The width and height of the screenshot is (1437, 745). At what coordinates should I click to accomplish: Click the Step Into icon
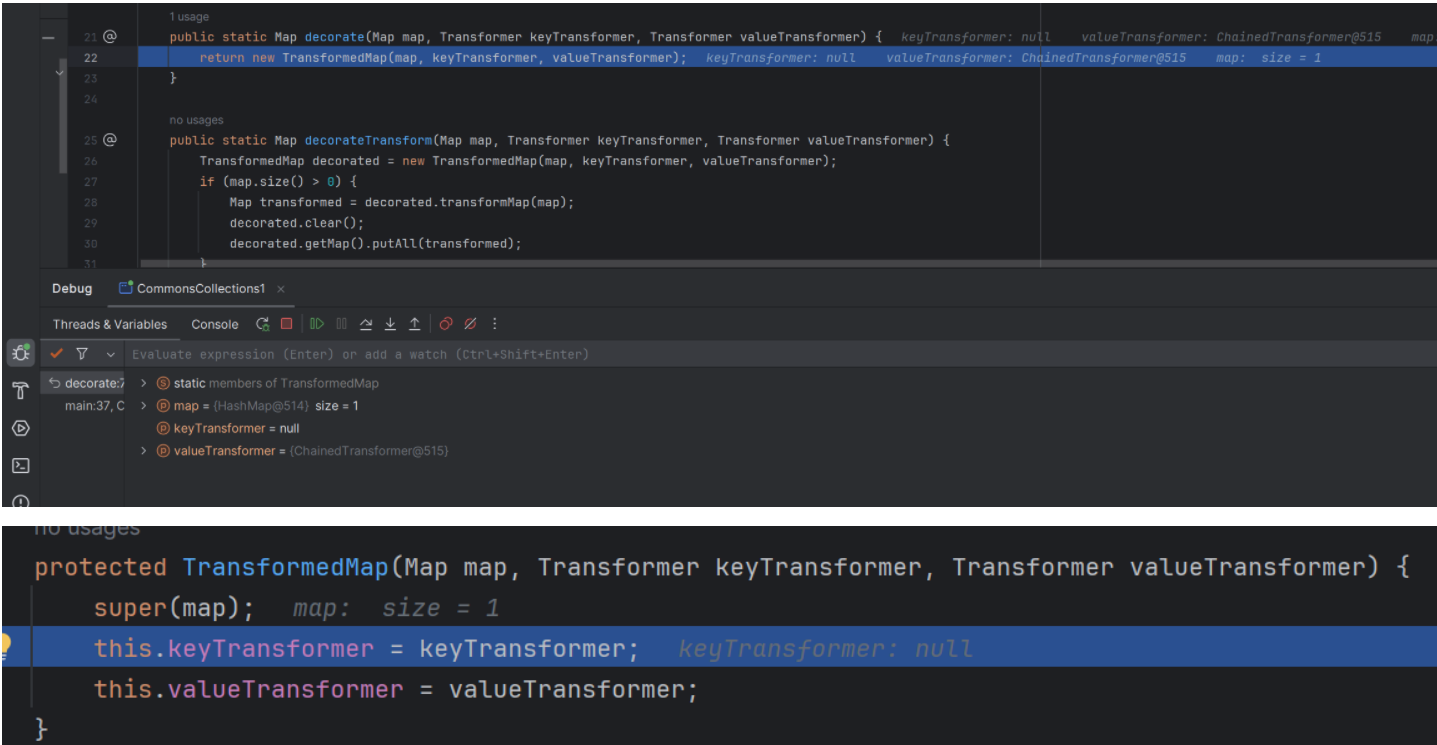tap(390, 324)
